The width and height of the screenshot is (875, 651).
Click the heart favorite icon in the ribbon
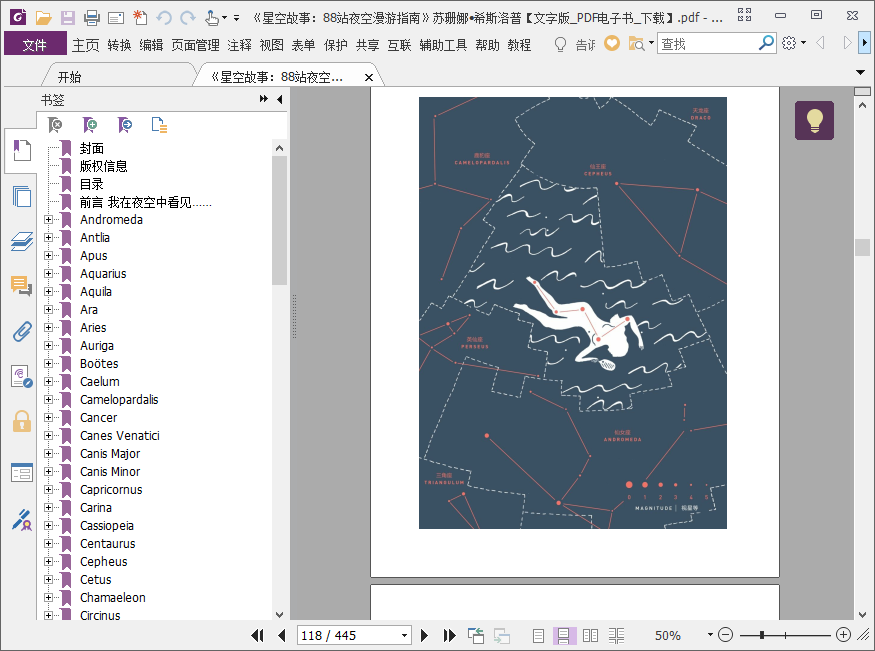pyautogui.click(x=612, y=43)
